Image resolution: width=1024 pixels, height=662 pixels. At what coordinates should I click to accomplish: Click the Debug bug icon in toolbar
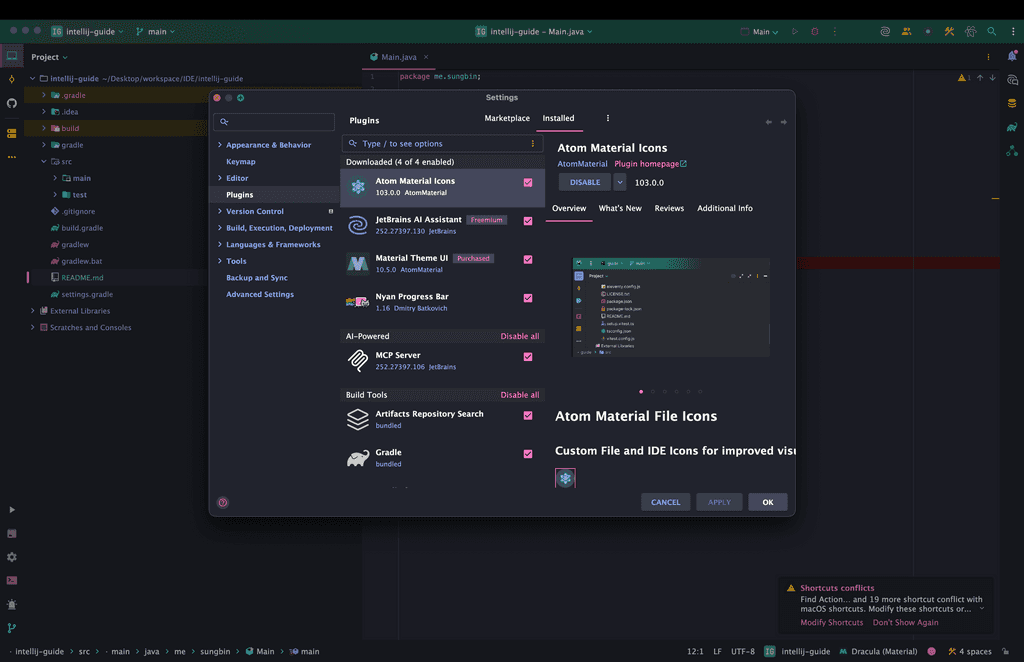coord(814,32)
